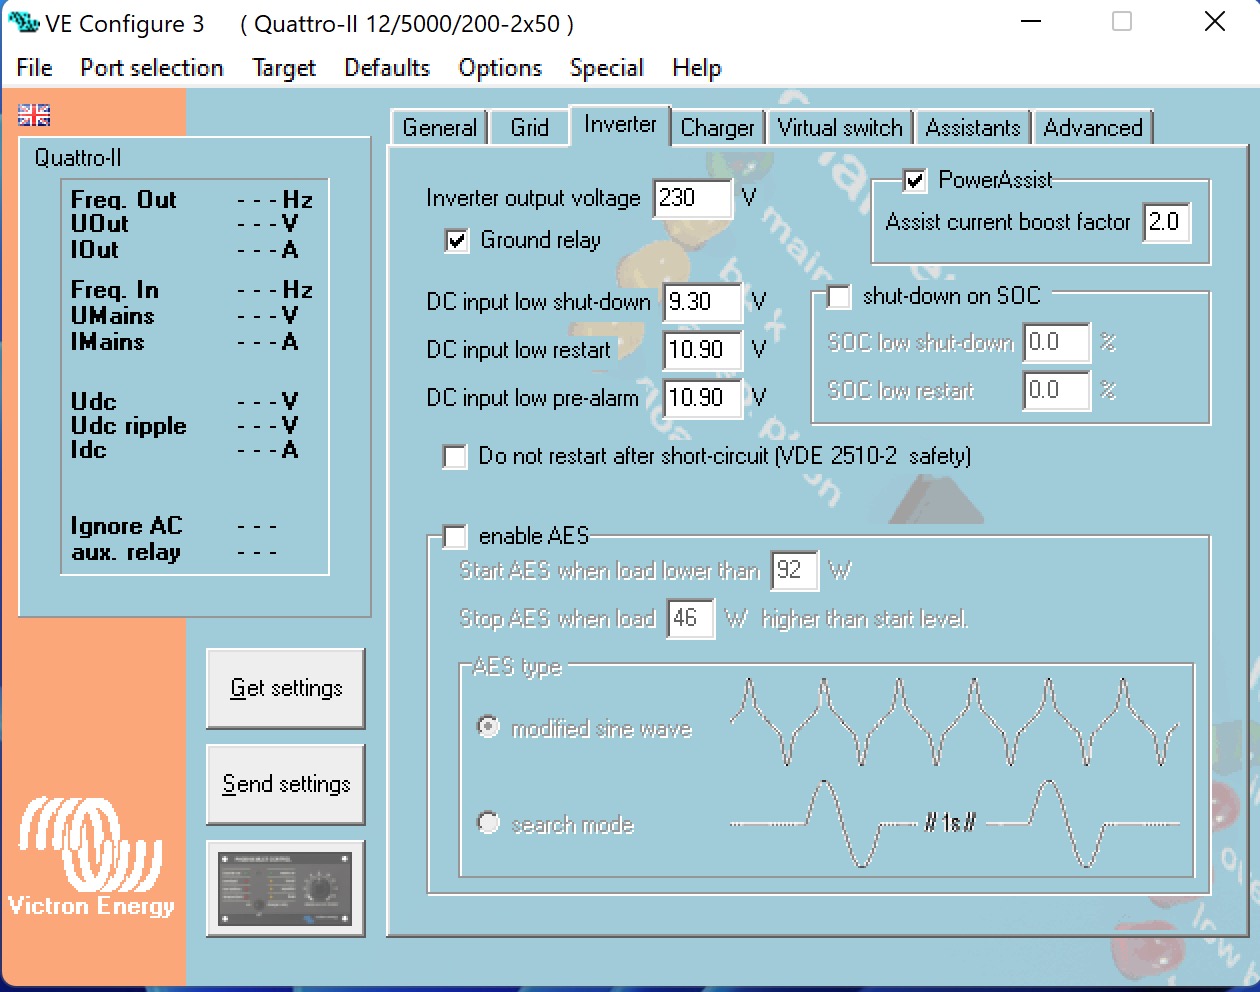Screen dimensions: 1260x992
Task: Focus the DC input low shut-down field
Action: [x=702, y=302]
